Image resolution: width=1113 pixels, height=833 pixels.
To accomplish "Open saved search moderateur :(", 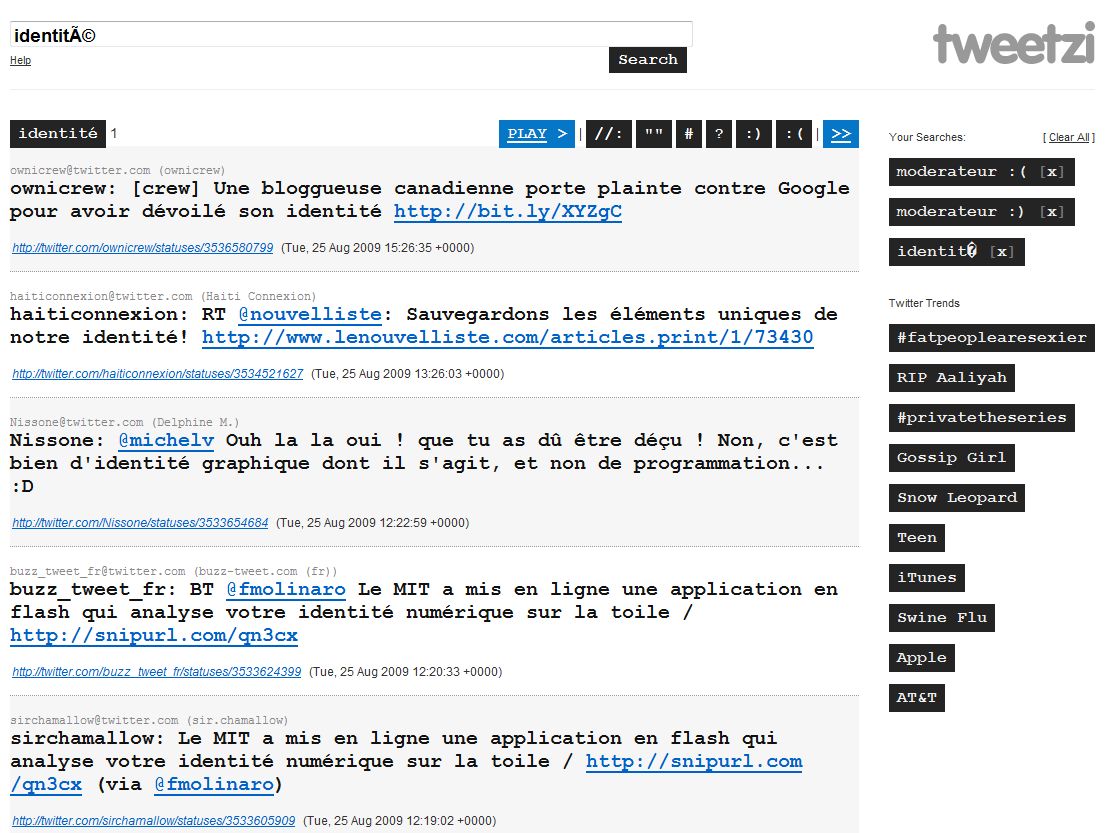I will pyautogui.click(x=961, y=172).
